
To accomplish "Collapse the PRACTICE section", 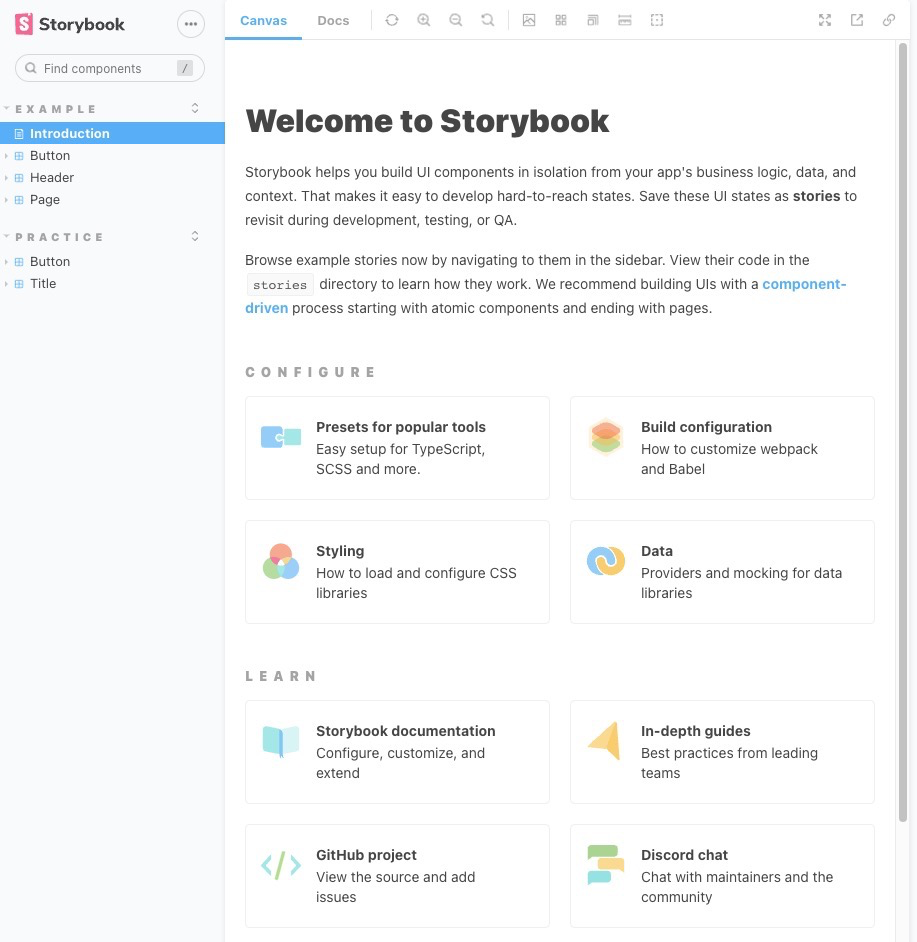I will pyautogui.click(x=59, y=237).
